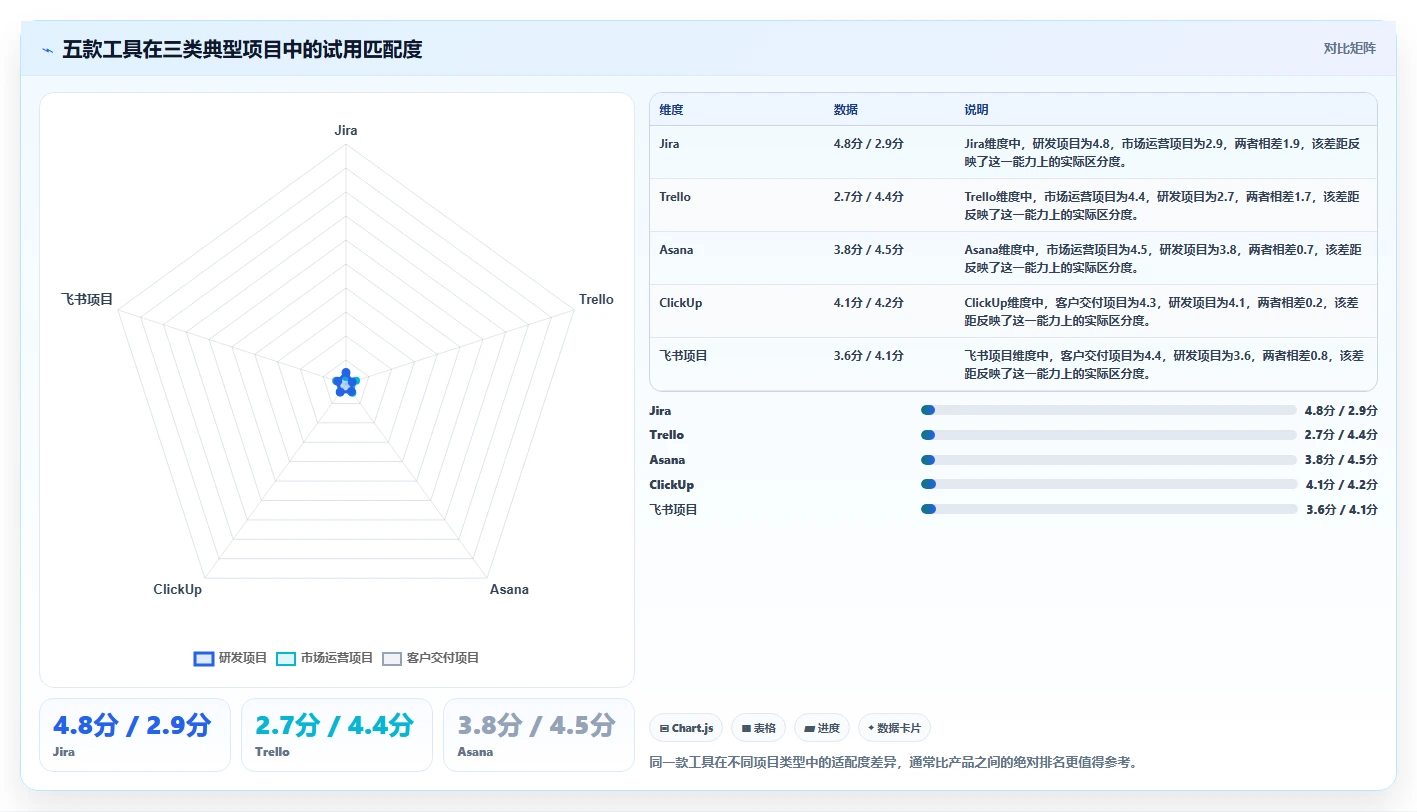Click the 维度 column header
The height and width of the screenshot is (812, 1417).
pos(671,110)
